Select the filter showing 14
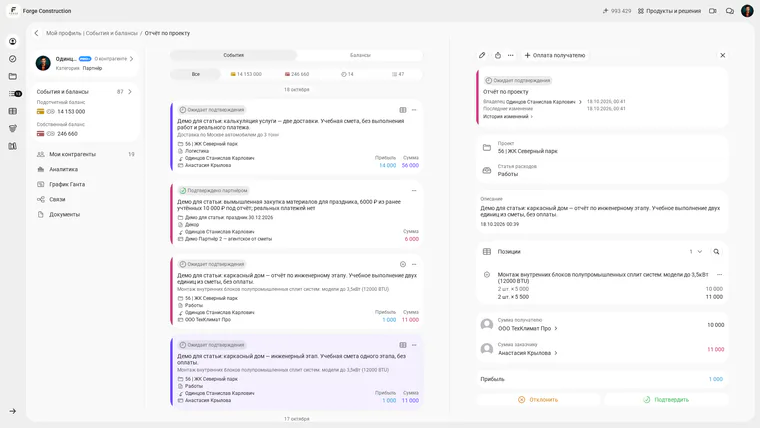Screen dimensions: 760x428 point(347,74)
